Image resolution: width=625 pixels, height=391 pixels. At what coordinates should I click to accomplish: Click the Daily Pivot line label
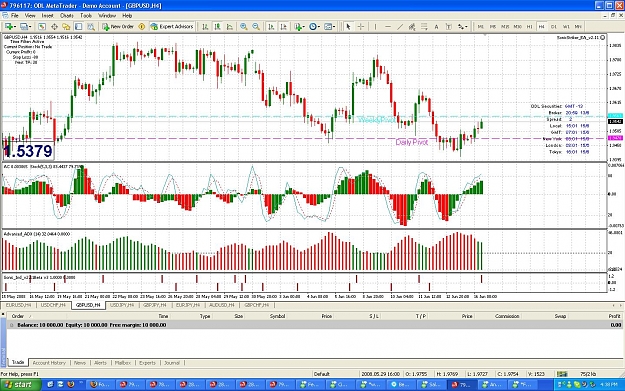pos(411,142)
